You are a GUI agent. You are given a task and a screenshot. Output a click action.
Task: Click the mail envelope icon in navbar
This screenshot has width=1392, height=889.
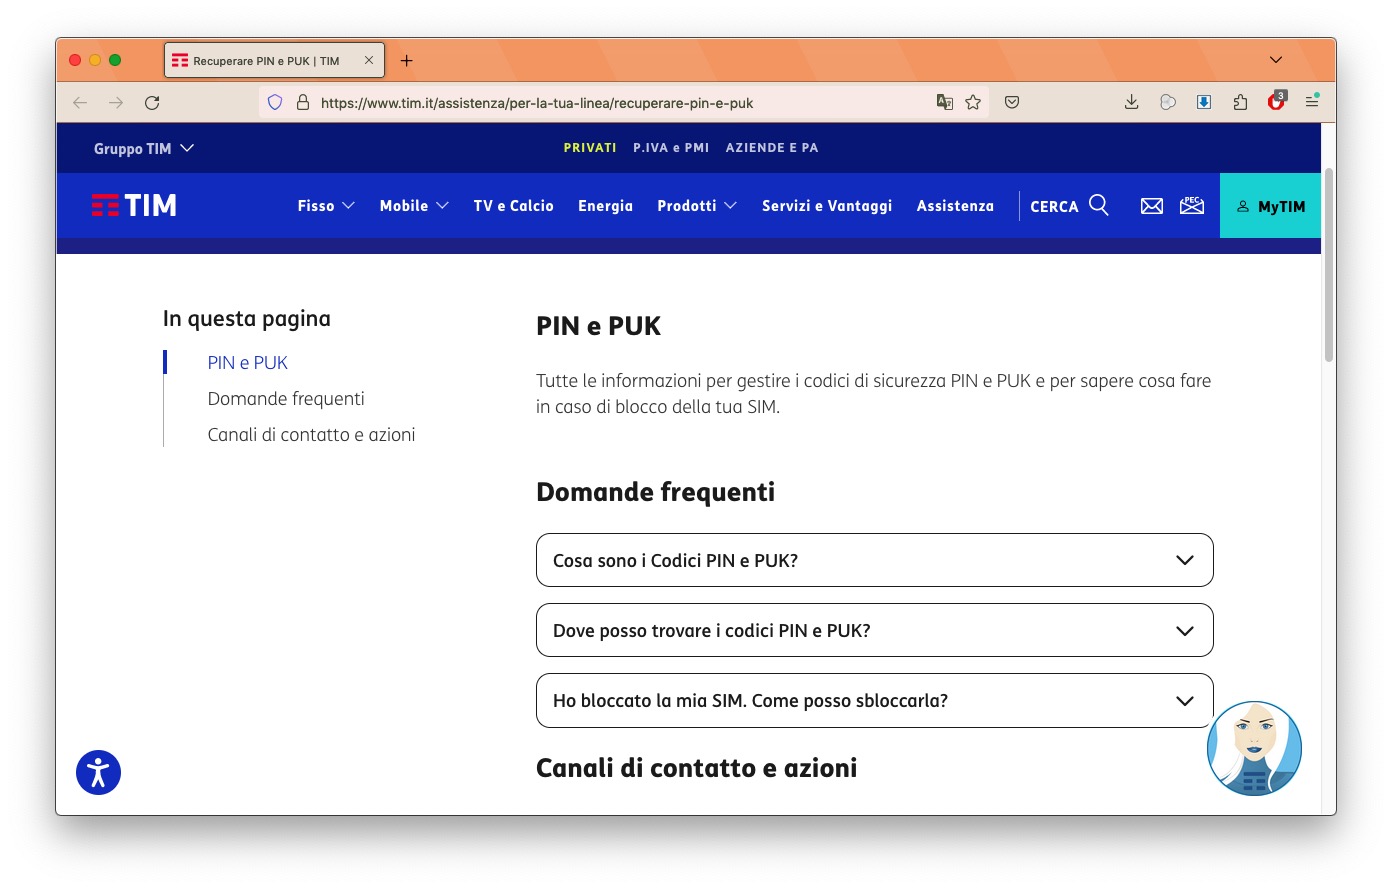click(x=1151, y=205)
